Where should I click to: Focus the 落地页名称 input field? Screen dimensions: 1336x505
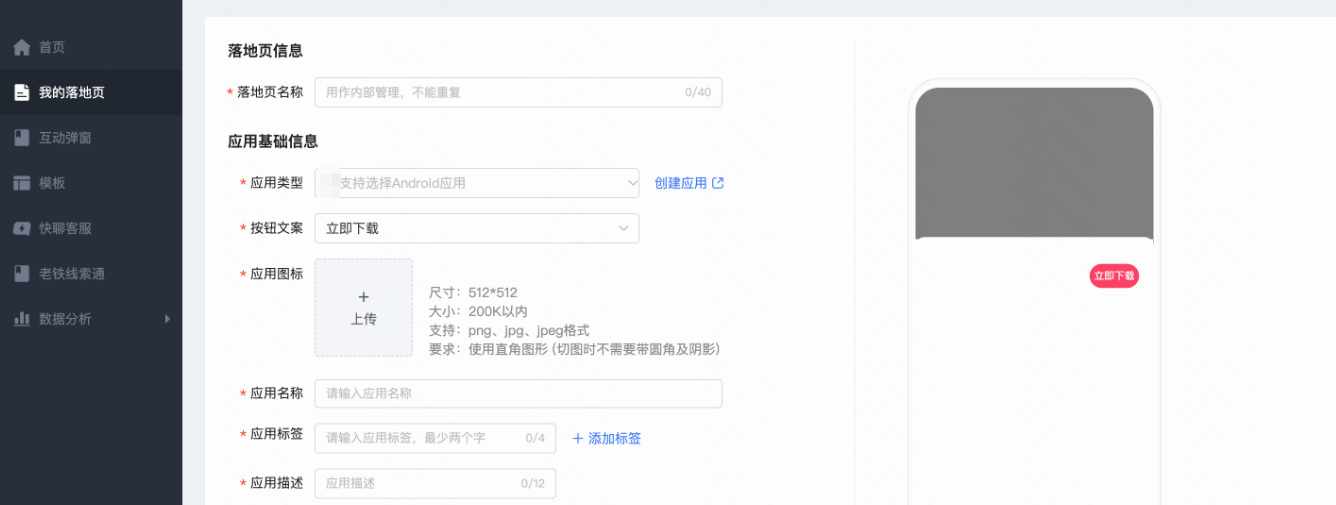click(518, 92)
